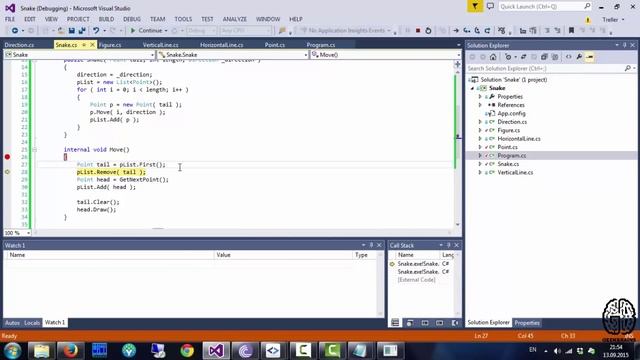Viewport: 640px width, 360px height.
Task: Click the highlighted Preview Selected Items icon
Action: tap(590, 57)
